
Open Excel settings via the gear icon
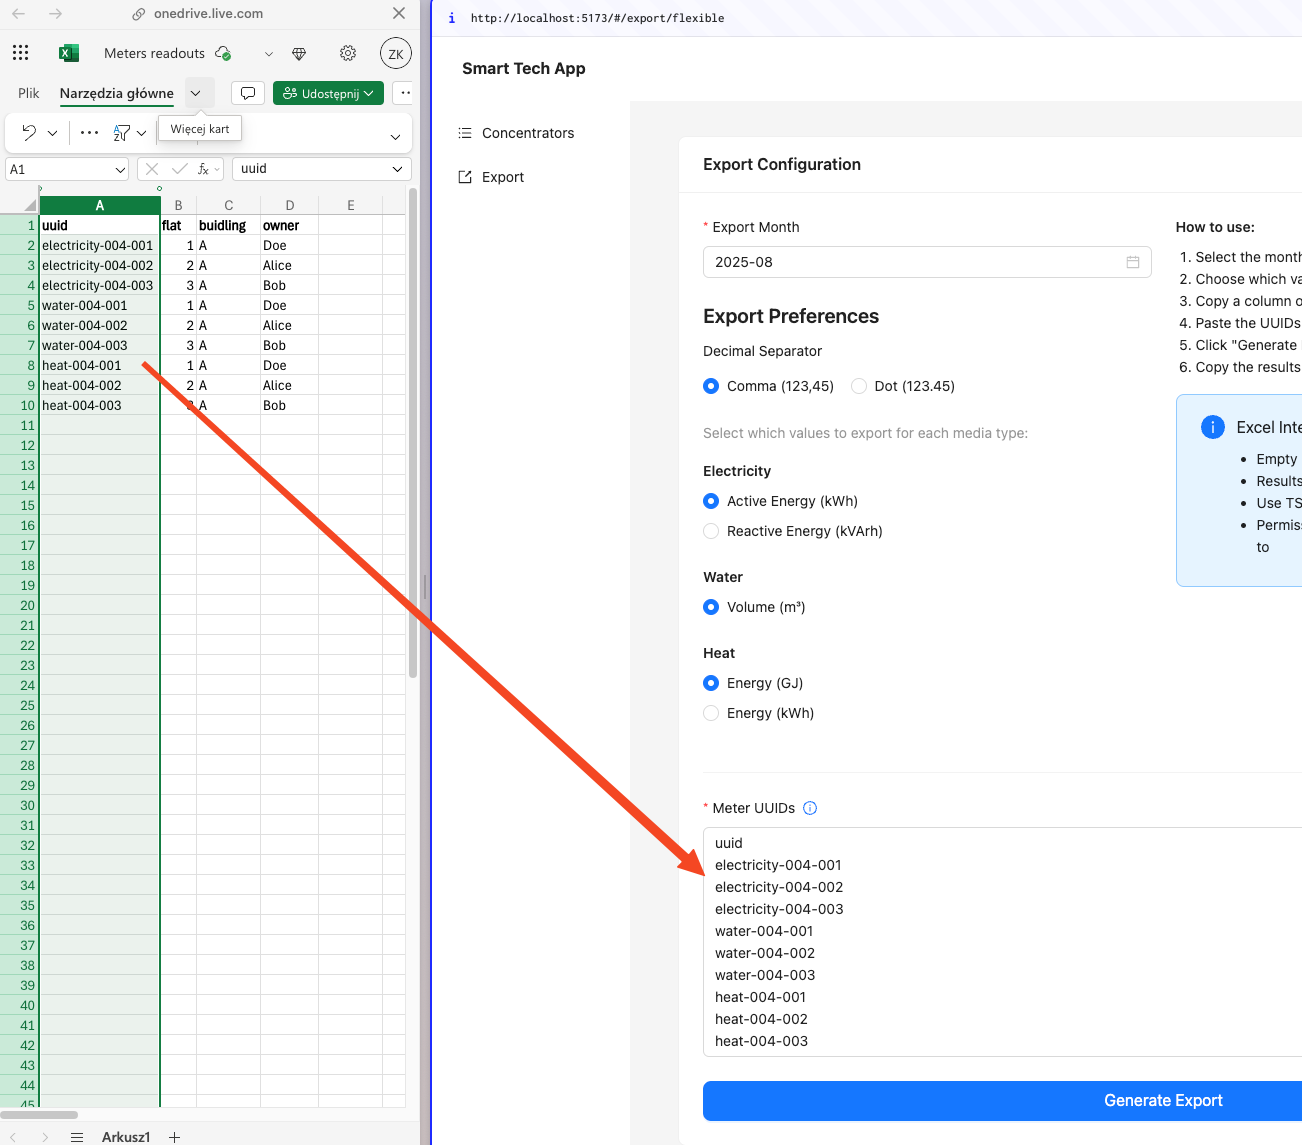(347, 53)
